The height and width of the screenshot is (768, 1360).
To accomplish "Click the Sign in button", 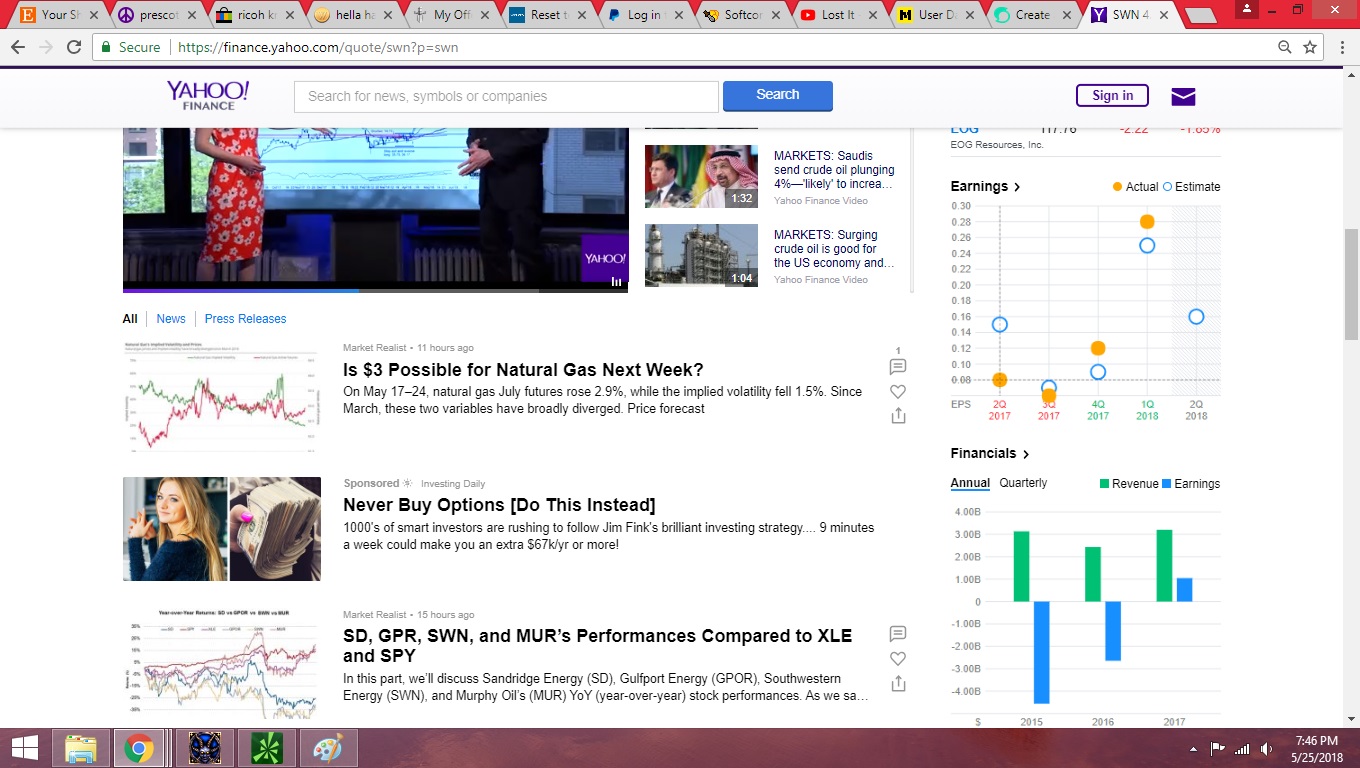I will click(1112, 96).
